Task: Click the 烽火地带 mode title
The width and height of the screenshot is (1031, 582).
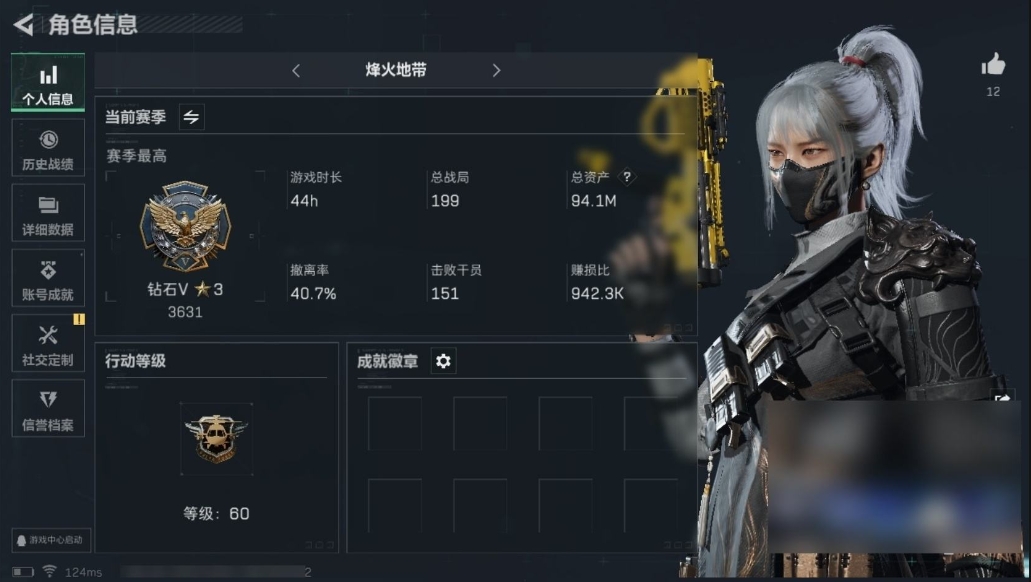Action: [x=396, y=70]
